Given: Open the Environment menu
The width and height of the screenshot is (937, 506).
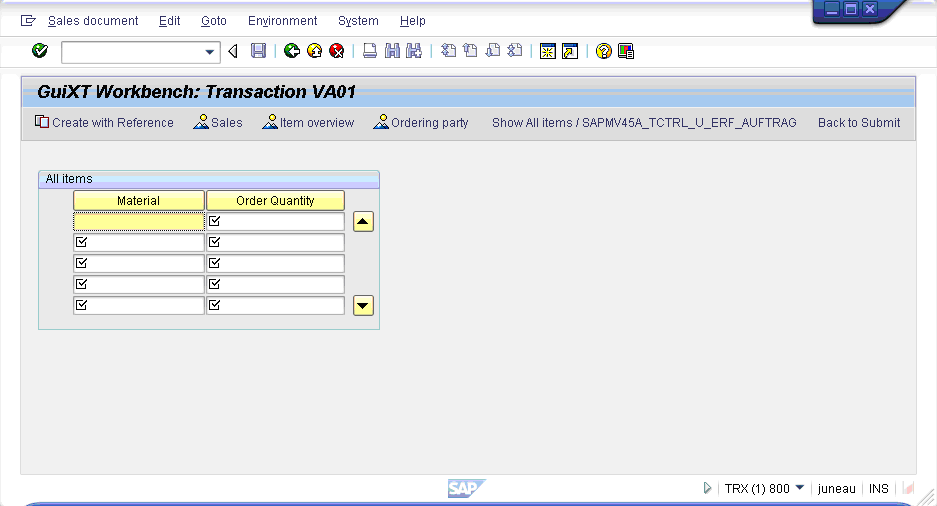Looking at the screenshot, I should 282,21.
